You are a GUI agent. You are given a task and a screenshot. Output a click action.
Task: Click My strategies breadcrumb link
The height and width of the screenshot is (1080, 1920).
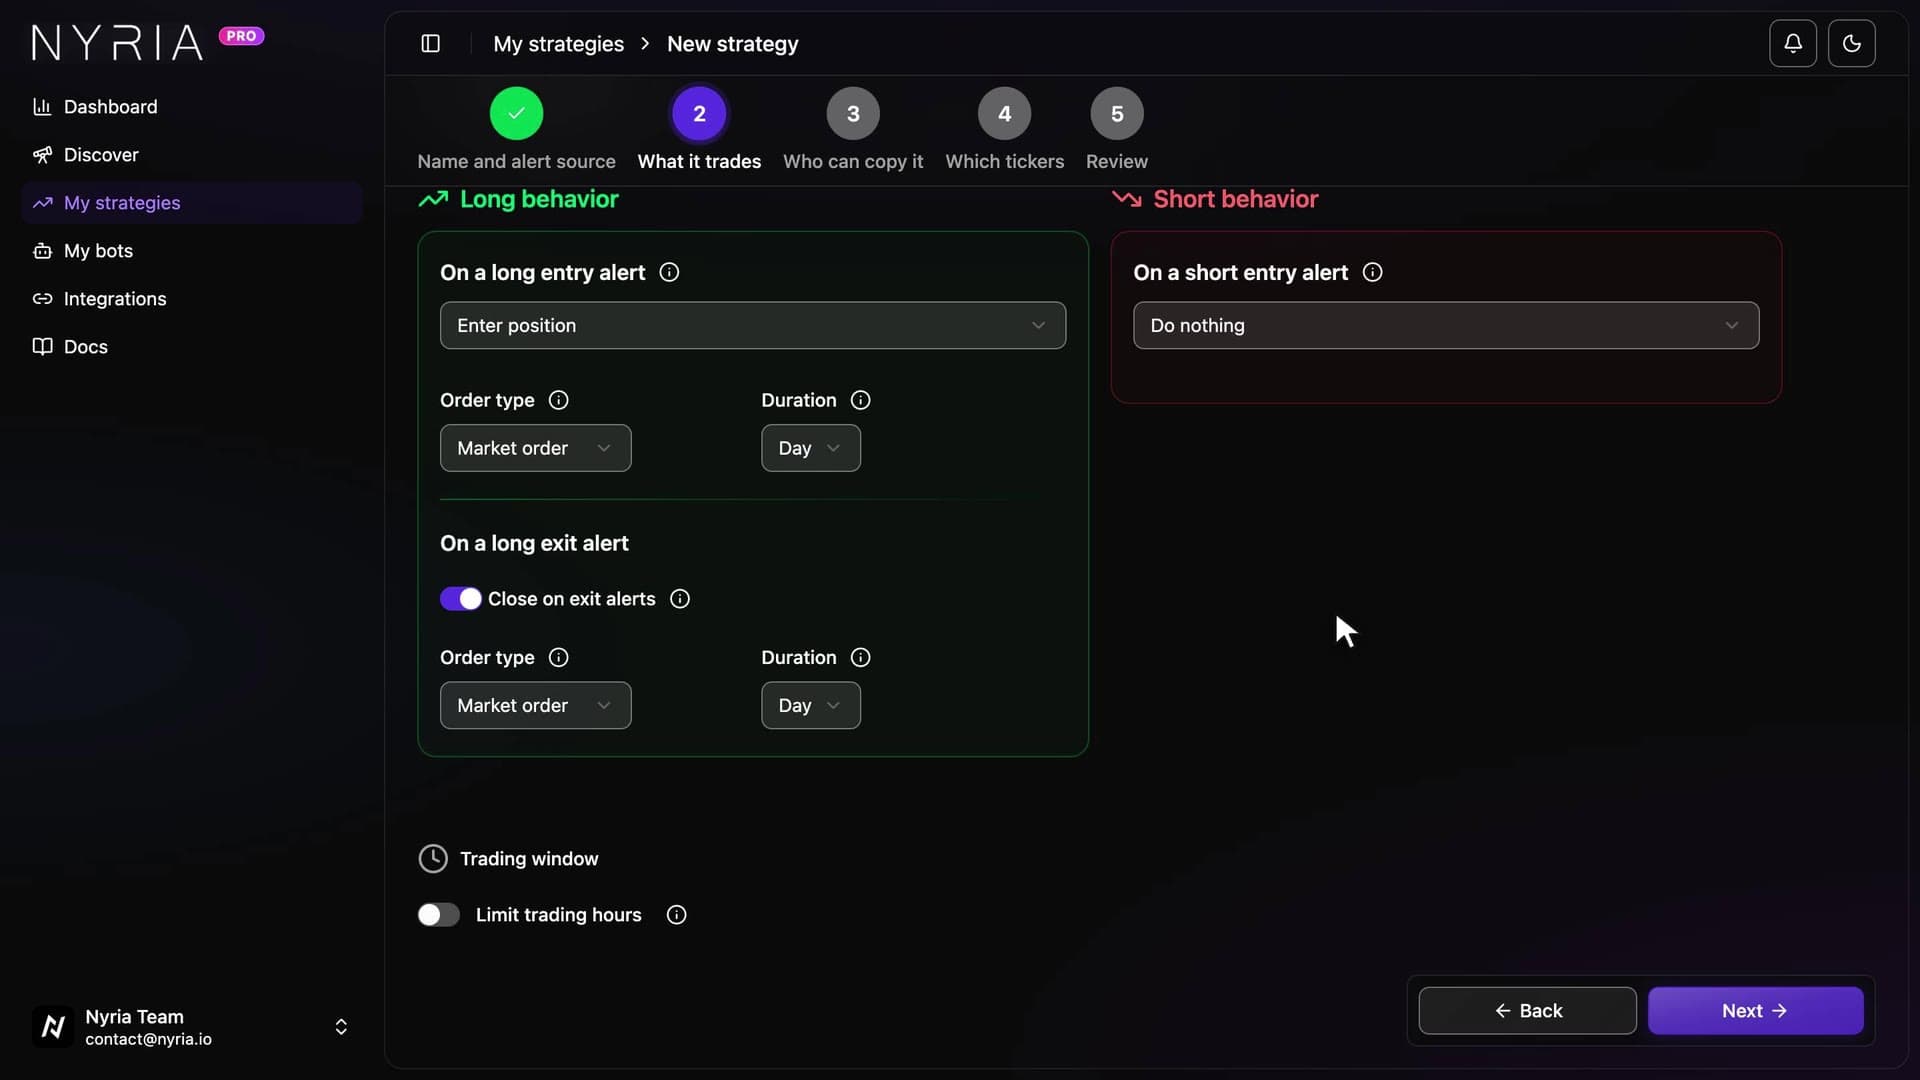pyautogui.click(x=558, y=44)
